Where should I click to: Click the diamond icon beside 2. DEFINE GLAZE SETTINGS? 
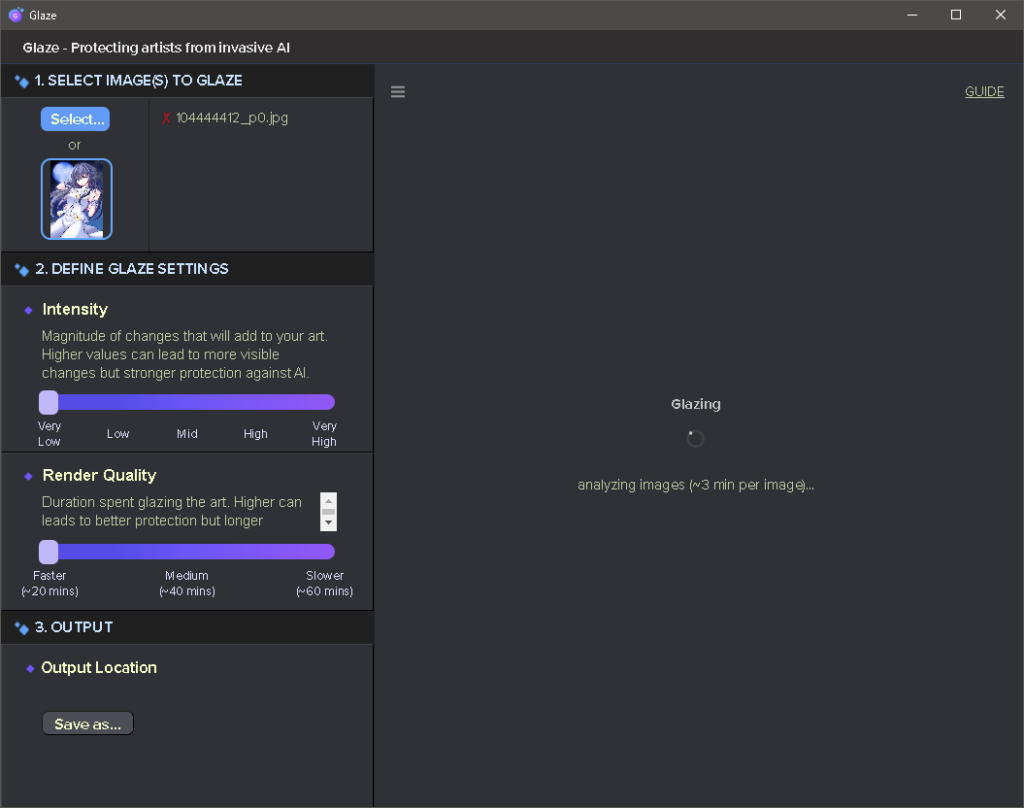22,269
